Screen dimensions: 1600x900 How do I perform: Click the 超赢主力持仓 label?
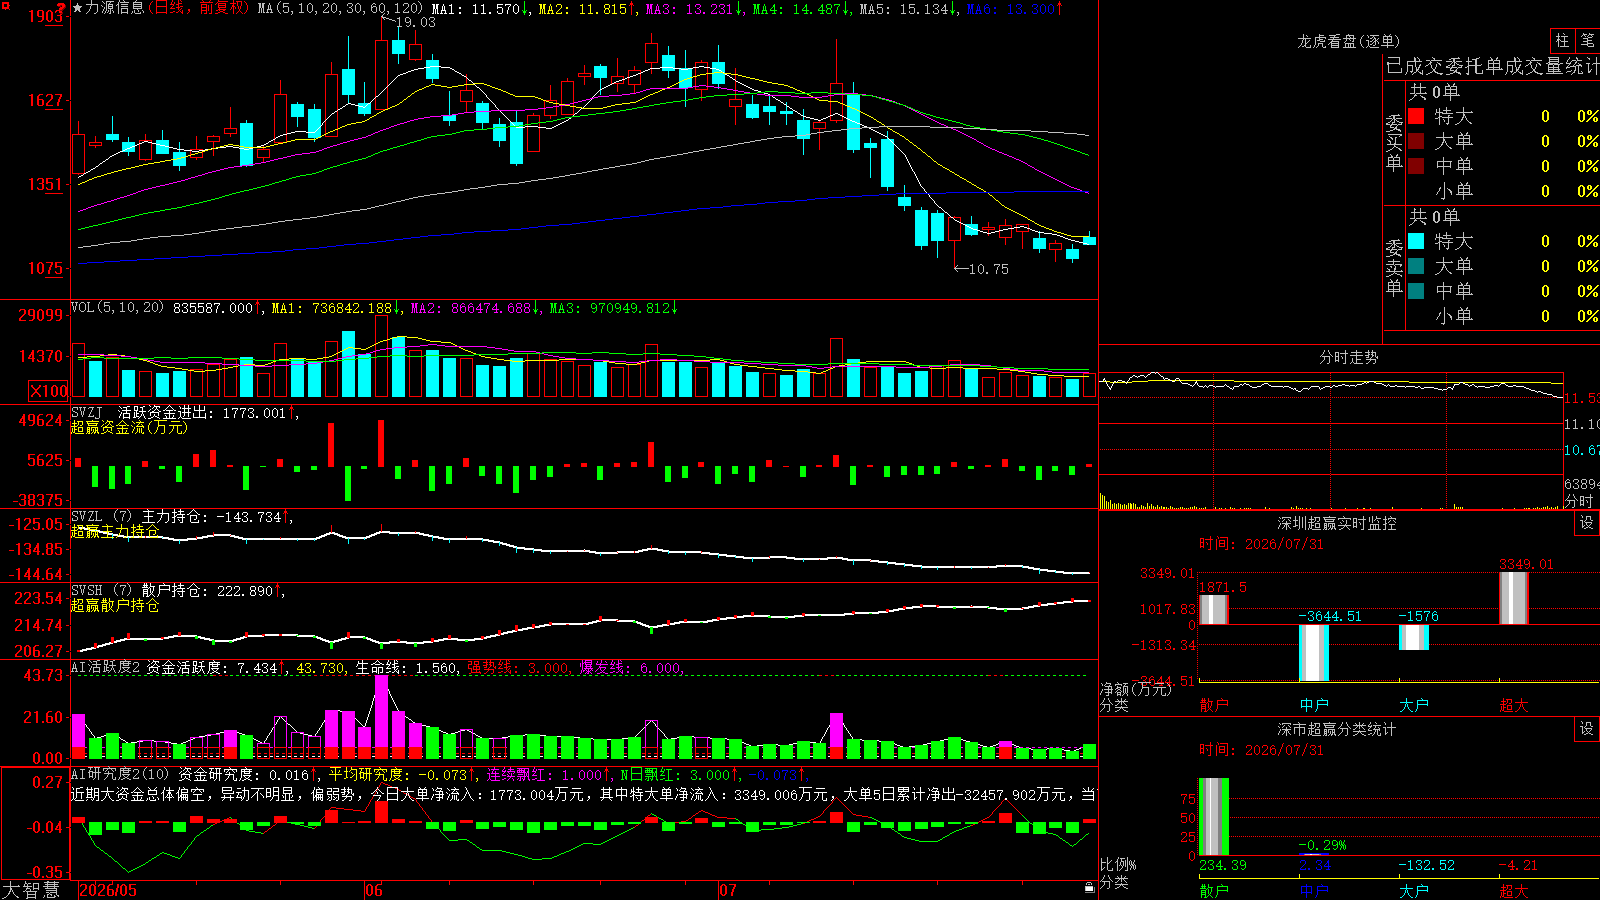[x=115, y=531]
